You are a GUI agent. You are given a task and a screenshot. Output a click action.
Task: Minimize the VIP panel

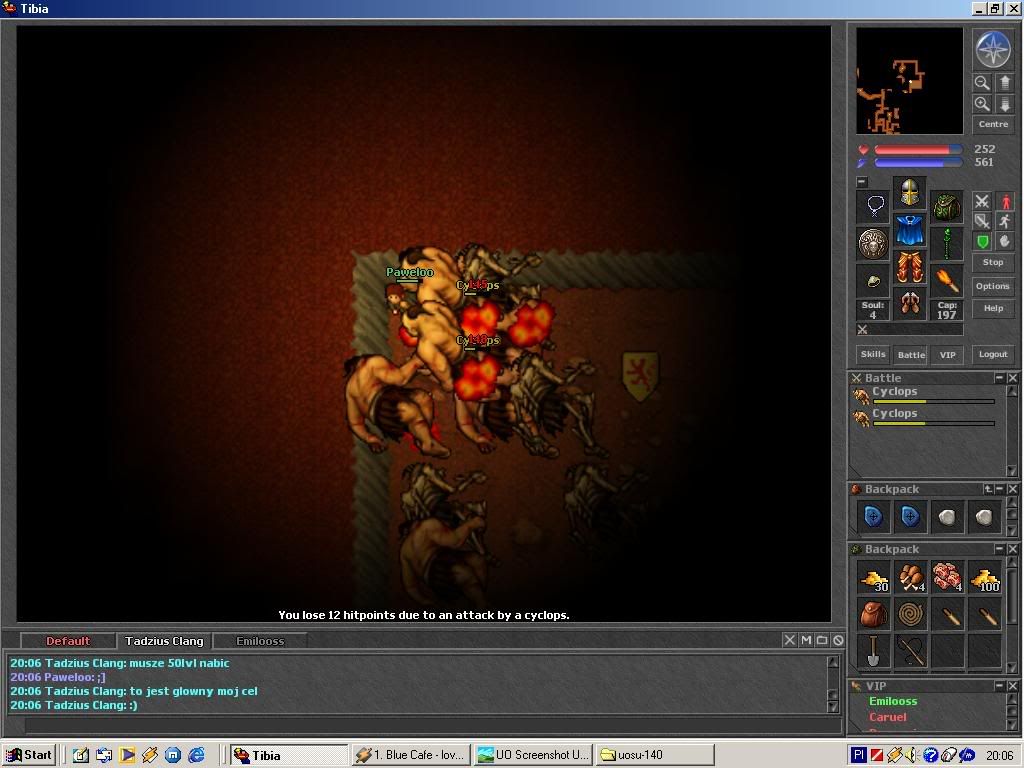click(999, 686)
